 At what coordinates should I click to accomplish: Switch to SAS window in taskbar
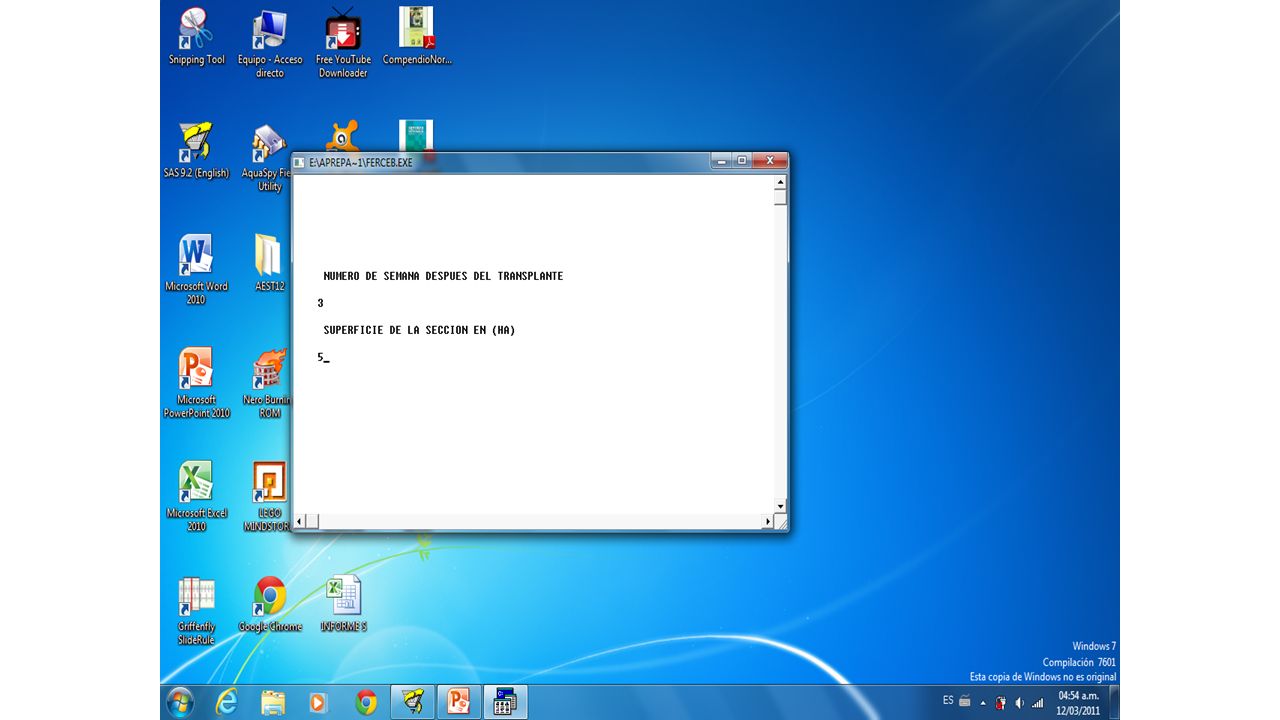[412, 703]
